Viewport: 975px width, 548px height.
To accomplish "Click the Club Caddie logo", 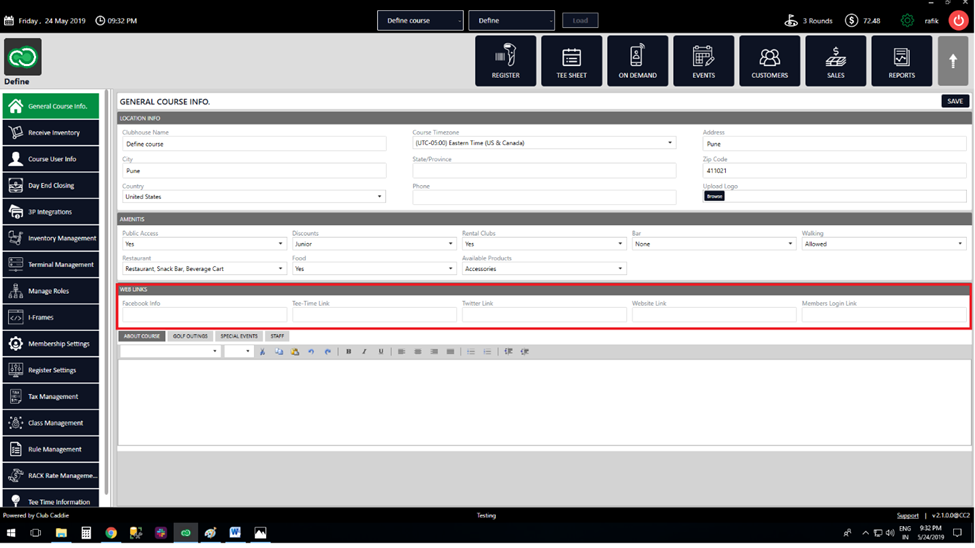I will (x=23, y=57).
